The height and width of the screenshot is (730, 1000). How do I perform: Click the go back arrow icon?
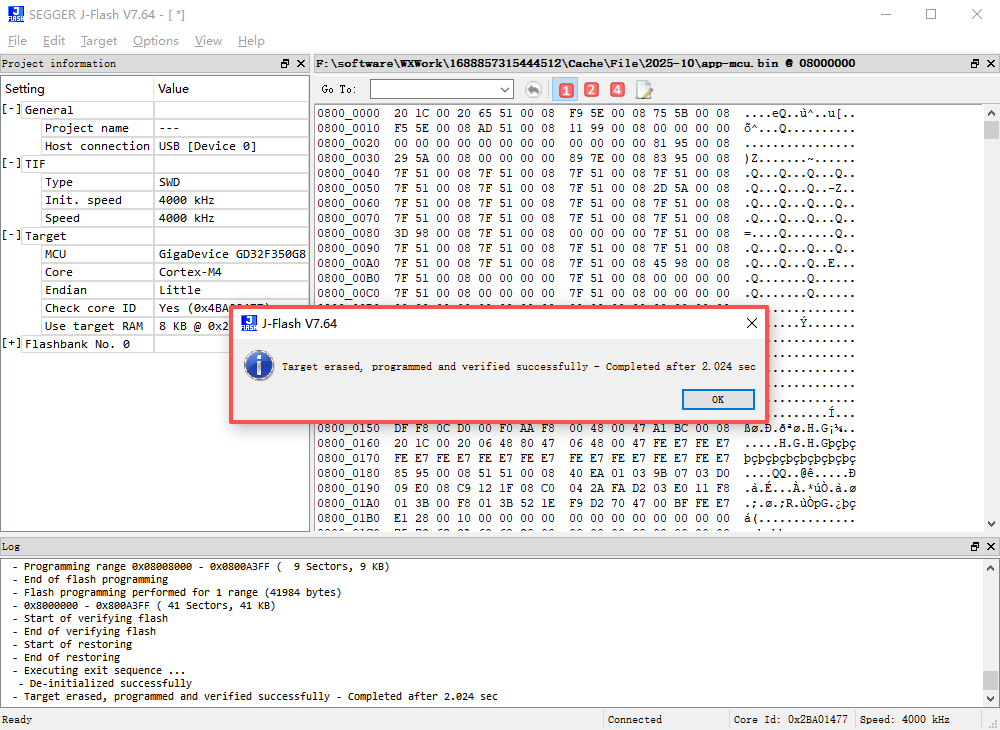coord(533,90)
